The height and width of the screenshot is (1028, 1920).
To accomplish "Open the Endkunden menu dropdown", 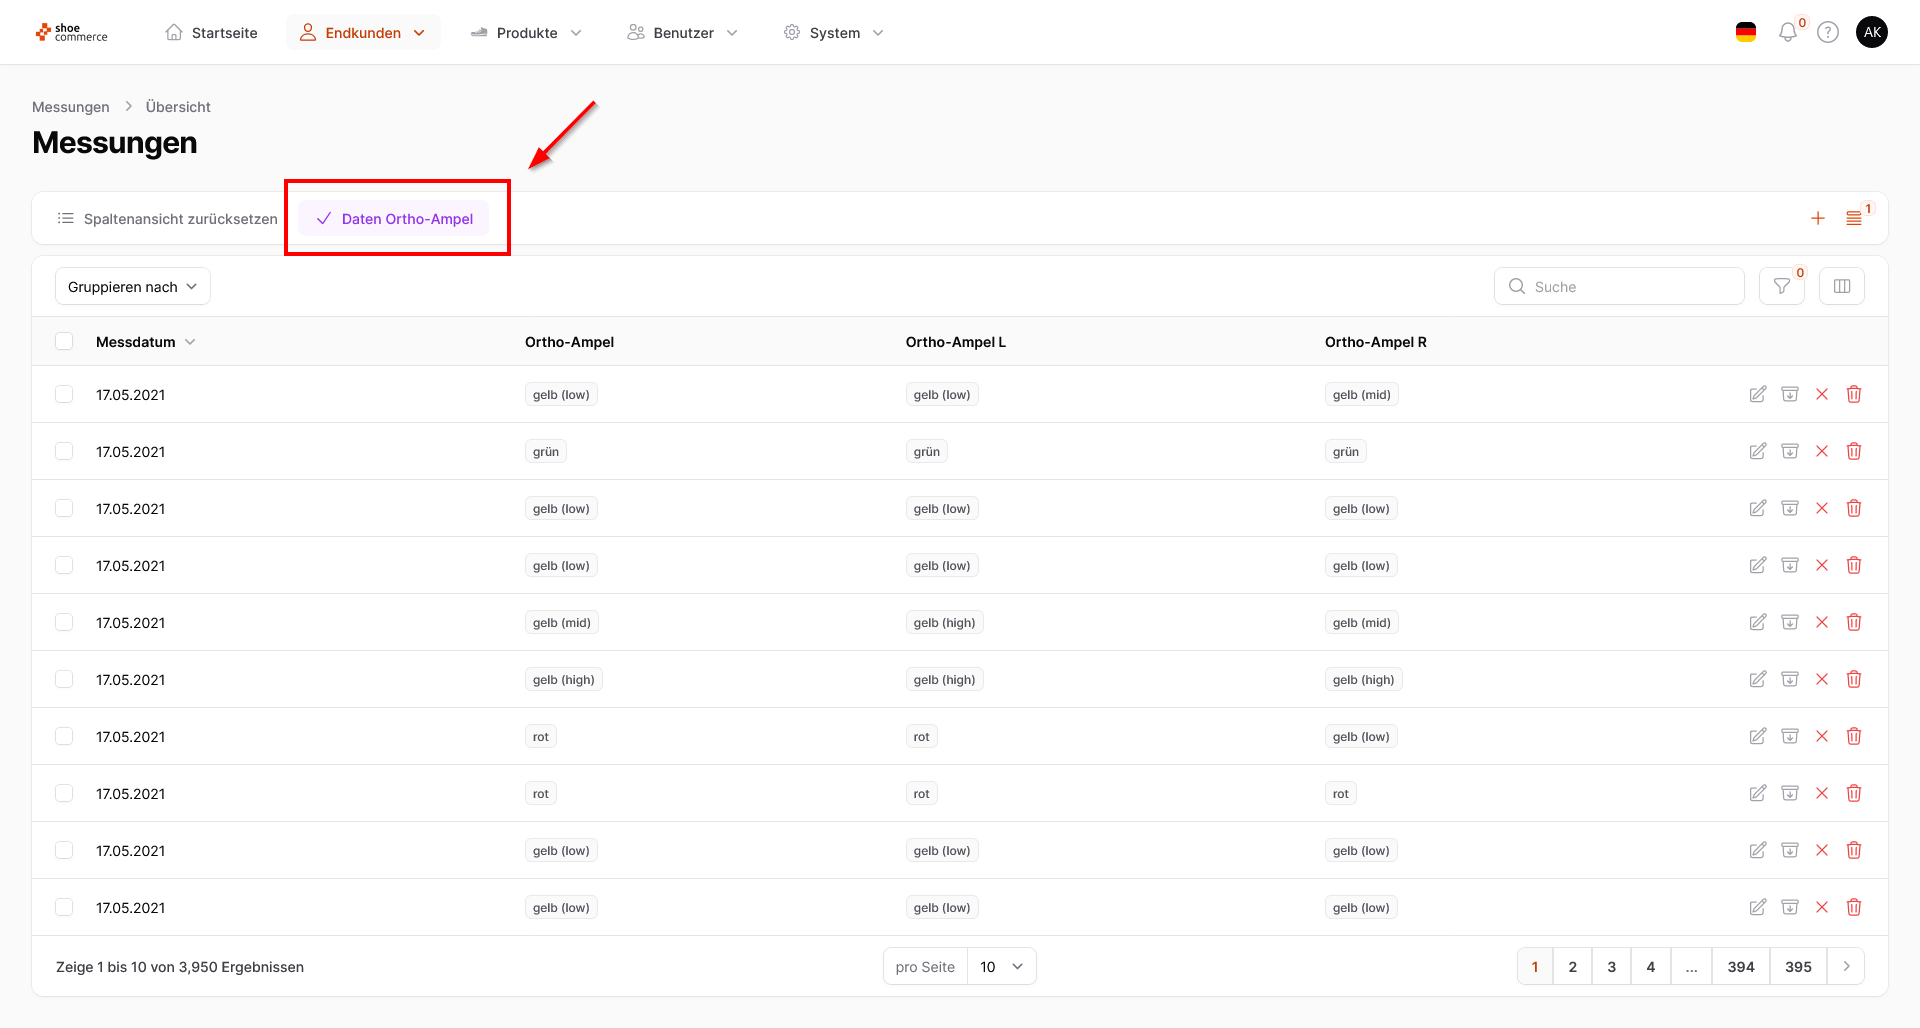I will click(x=364, y=33).
